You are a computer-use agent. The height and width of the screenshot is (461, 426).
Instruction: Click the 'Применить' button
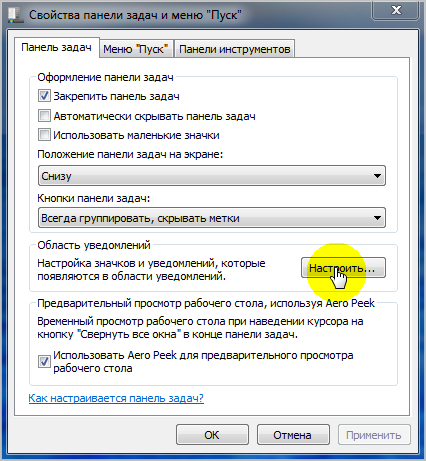[374, 435]
